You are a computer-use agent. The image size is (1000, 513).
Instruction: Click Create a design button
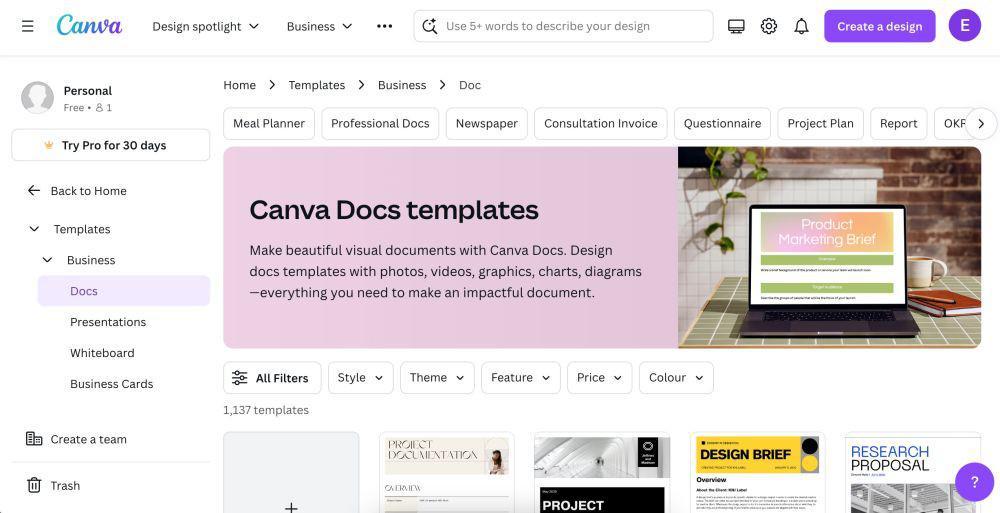click(879, 26)
